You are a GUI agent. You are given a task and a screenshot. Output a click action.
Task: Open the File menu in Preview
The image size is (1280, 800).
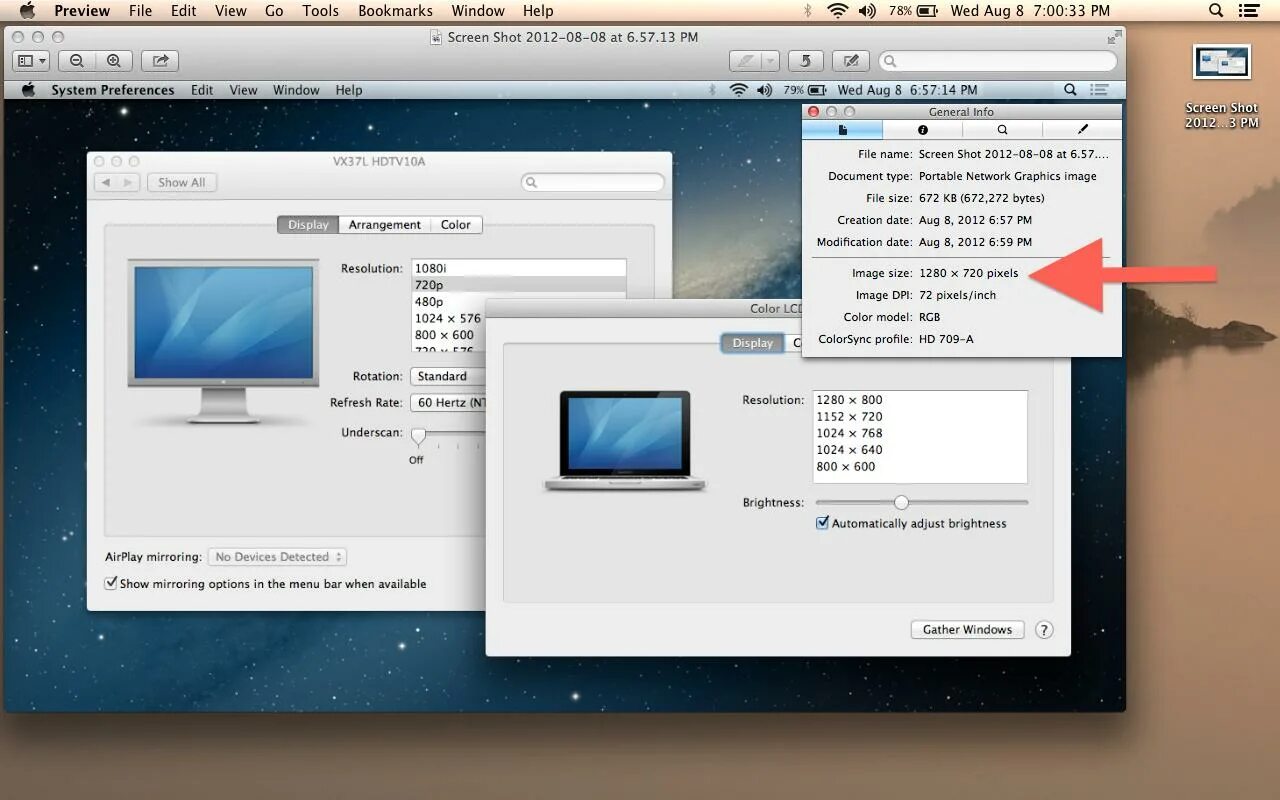coord(141,11)
